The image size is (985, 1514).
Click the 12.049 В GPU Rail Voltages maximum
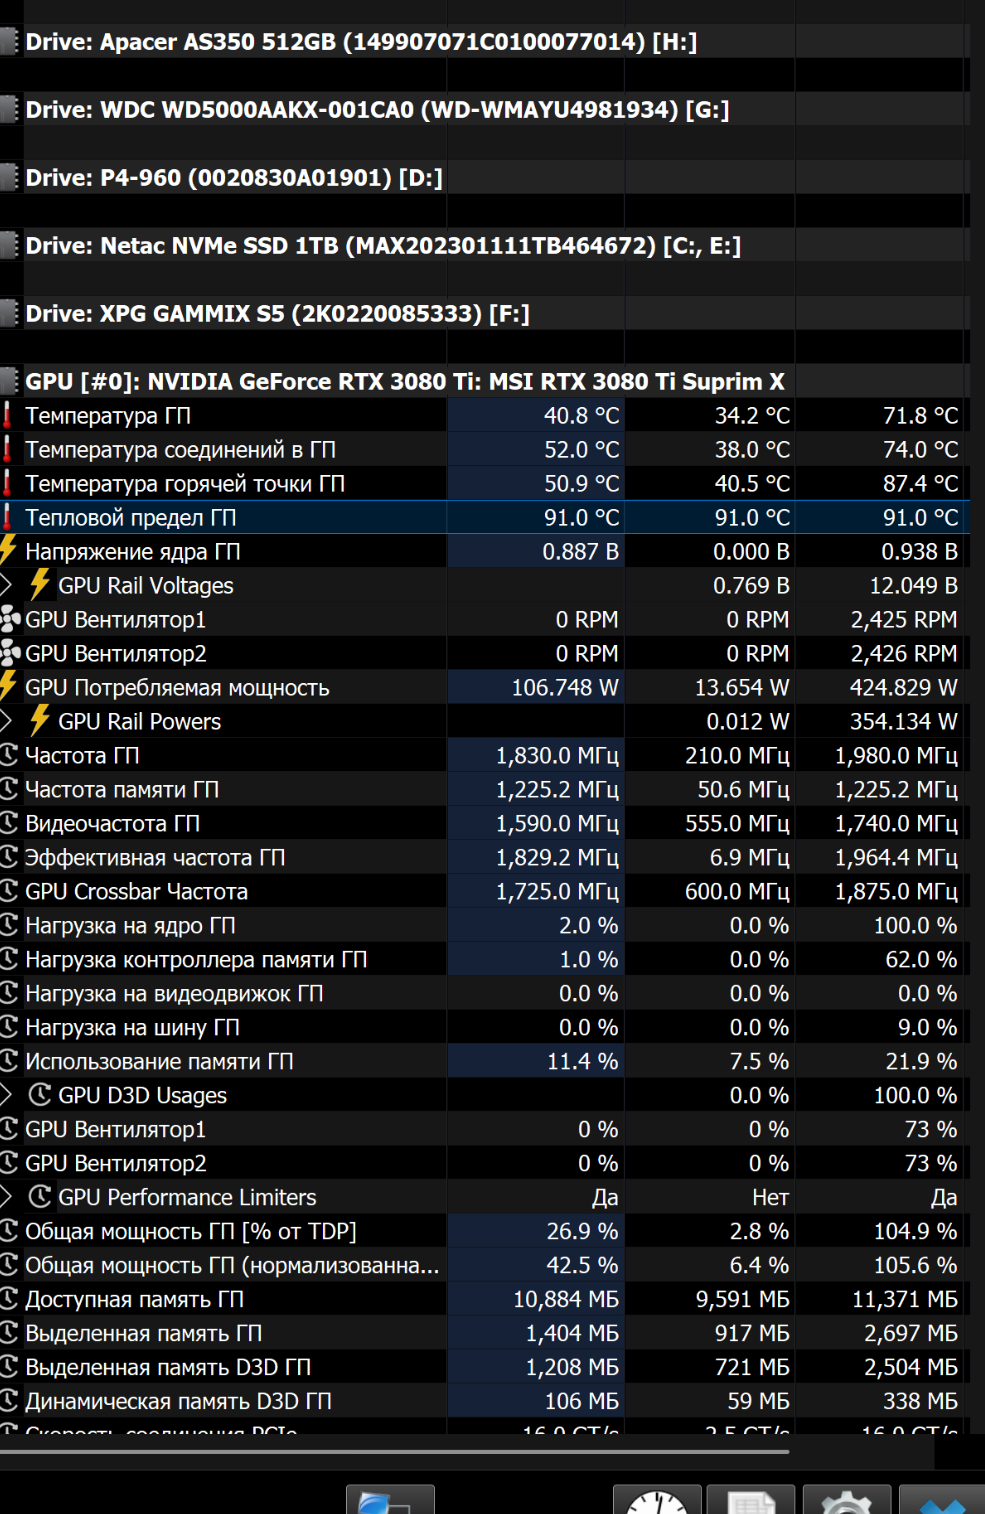point(914,586)
